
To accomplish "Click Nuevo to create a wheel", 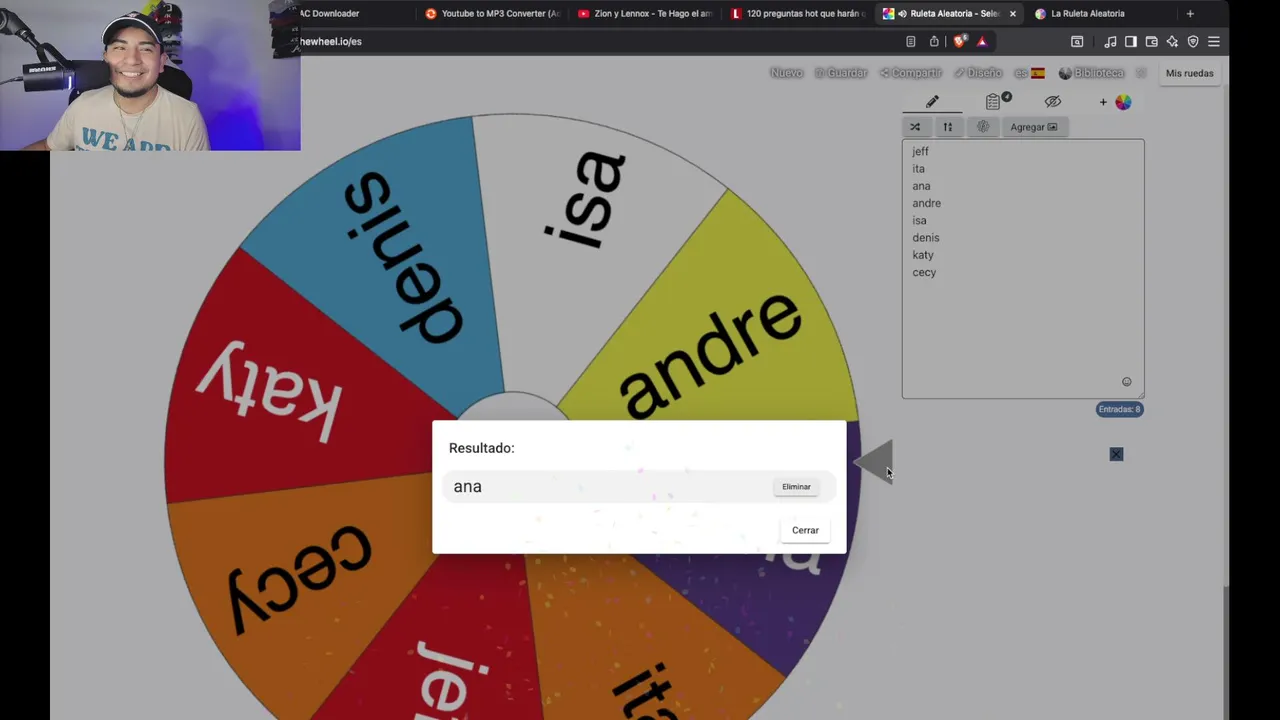I will pos(786,73).
